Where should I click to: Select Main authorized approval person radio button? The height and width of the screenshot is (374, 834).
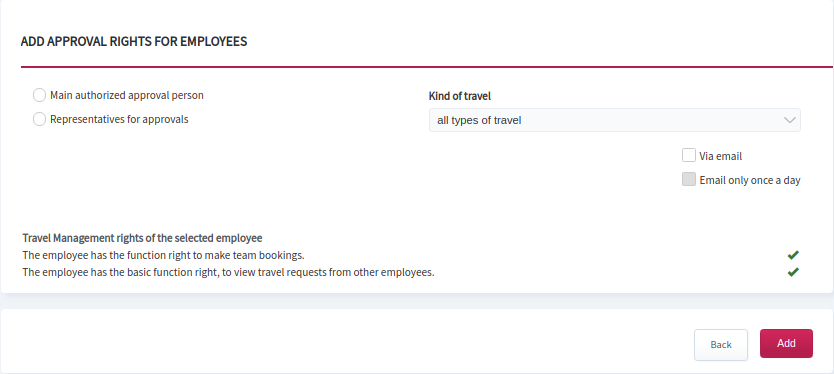(39, 95)
